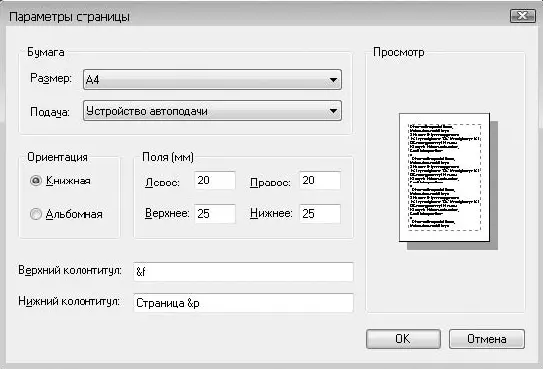This screenshot has width=543, height=369.
Task: Select the Книжная orientation radio button
Action: (36, 180)
